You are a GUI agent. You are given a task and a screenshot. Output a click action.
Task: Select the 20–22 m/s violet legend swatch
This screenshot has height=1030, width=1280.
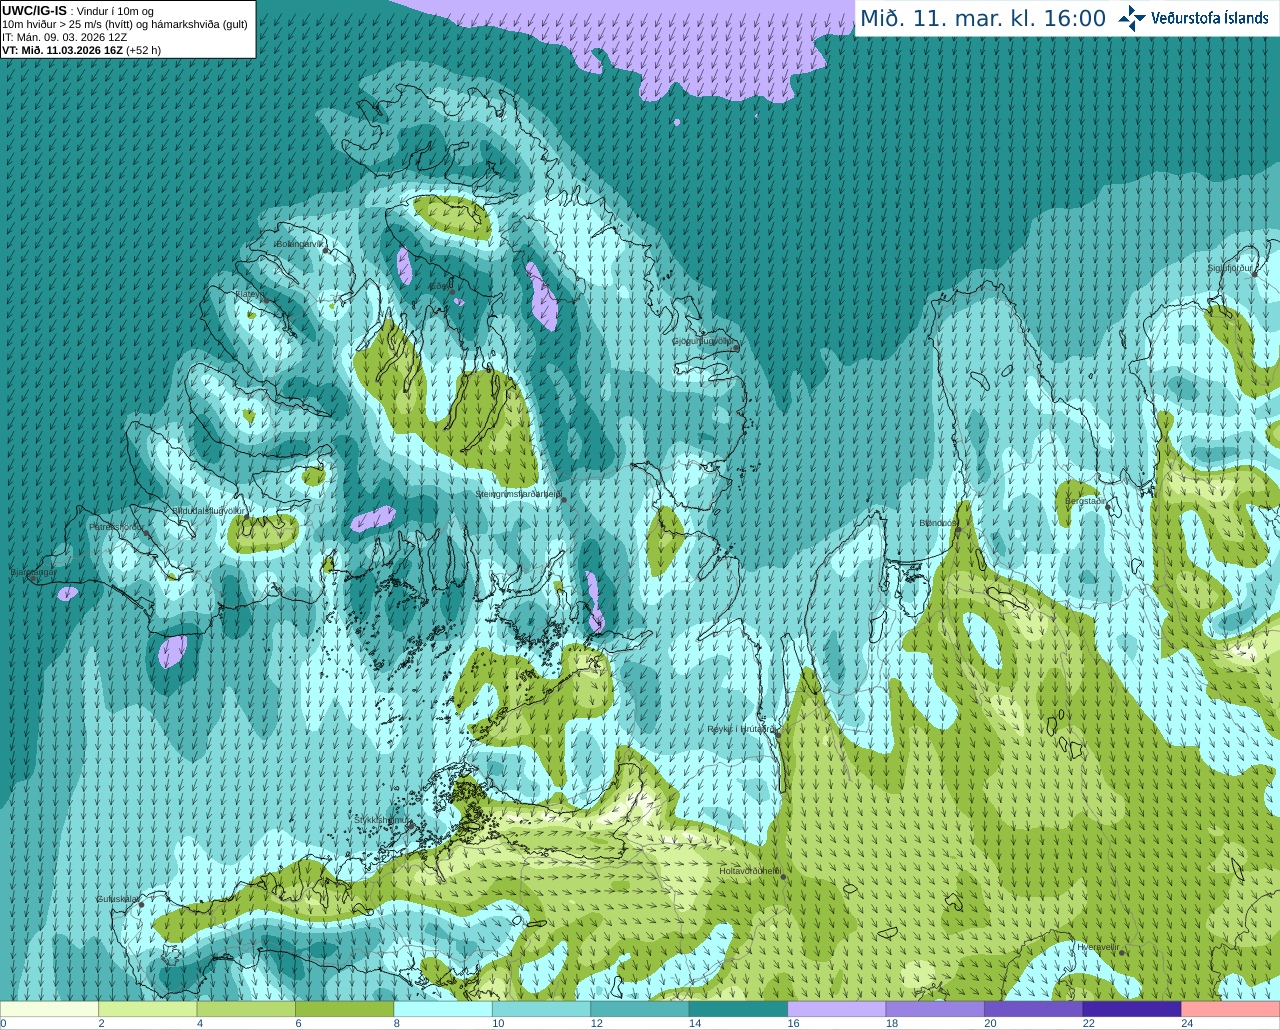tap(1034, 1009)
